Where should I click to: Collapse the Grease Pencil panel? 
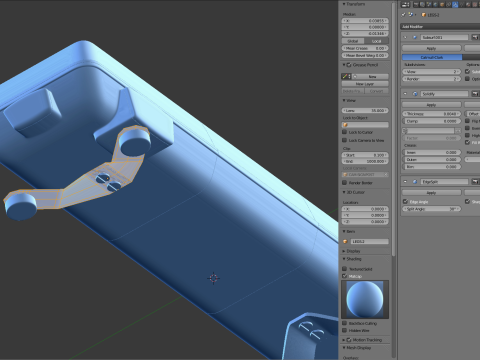[x=344, y=65]
